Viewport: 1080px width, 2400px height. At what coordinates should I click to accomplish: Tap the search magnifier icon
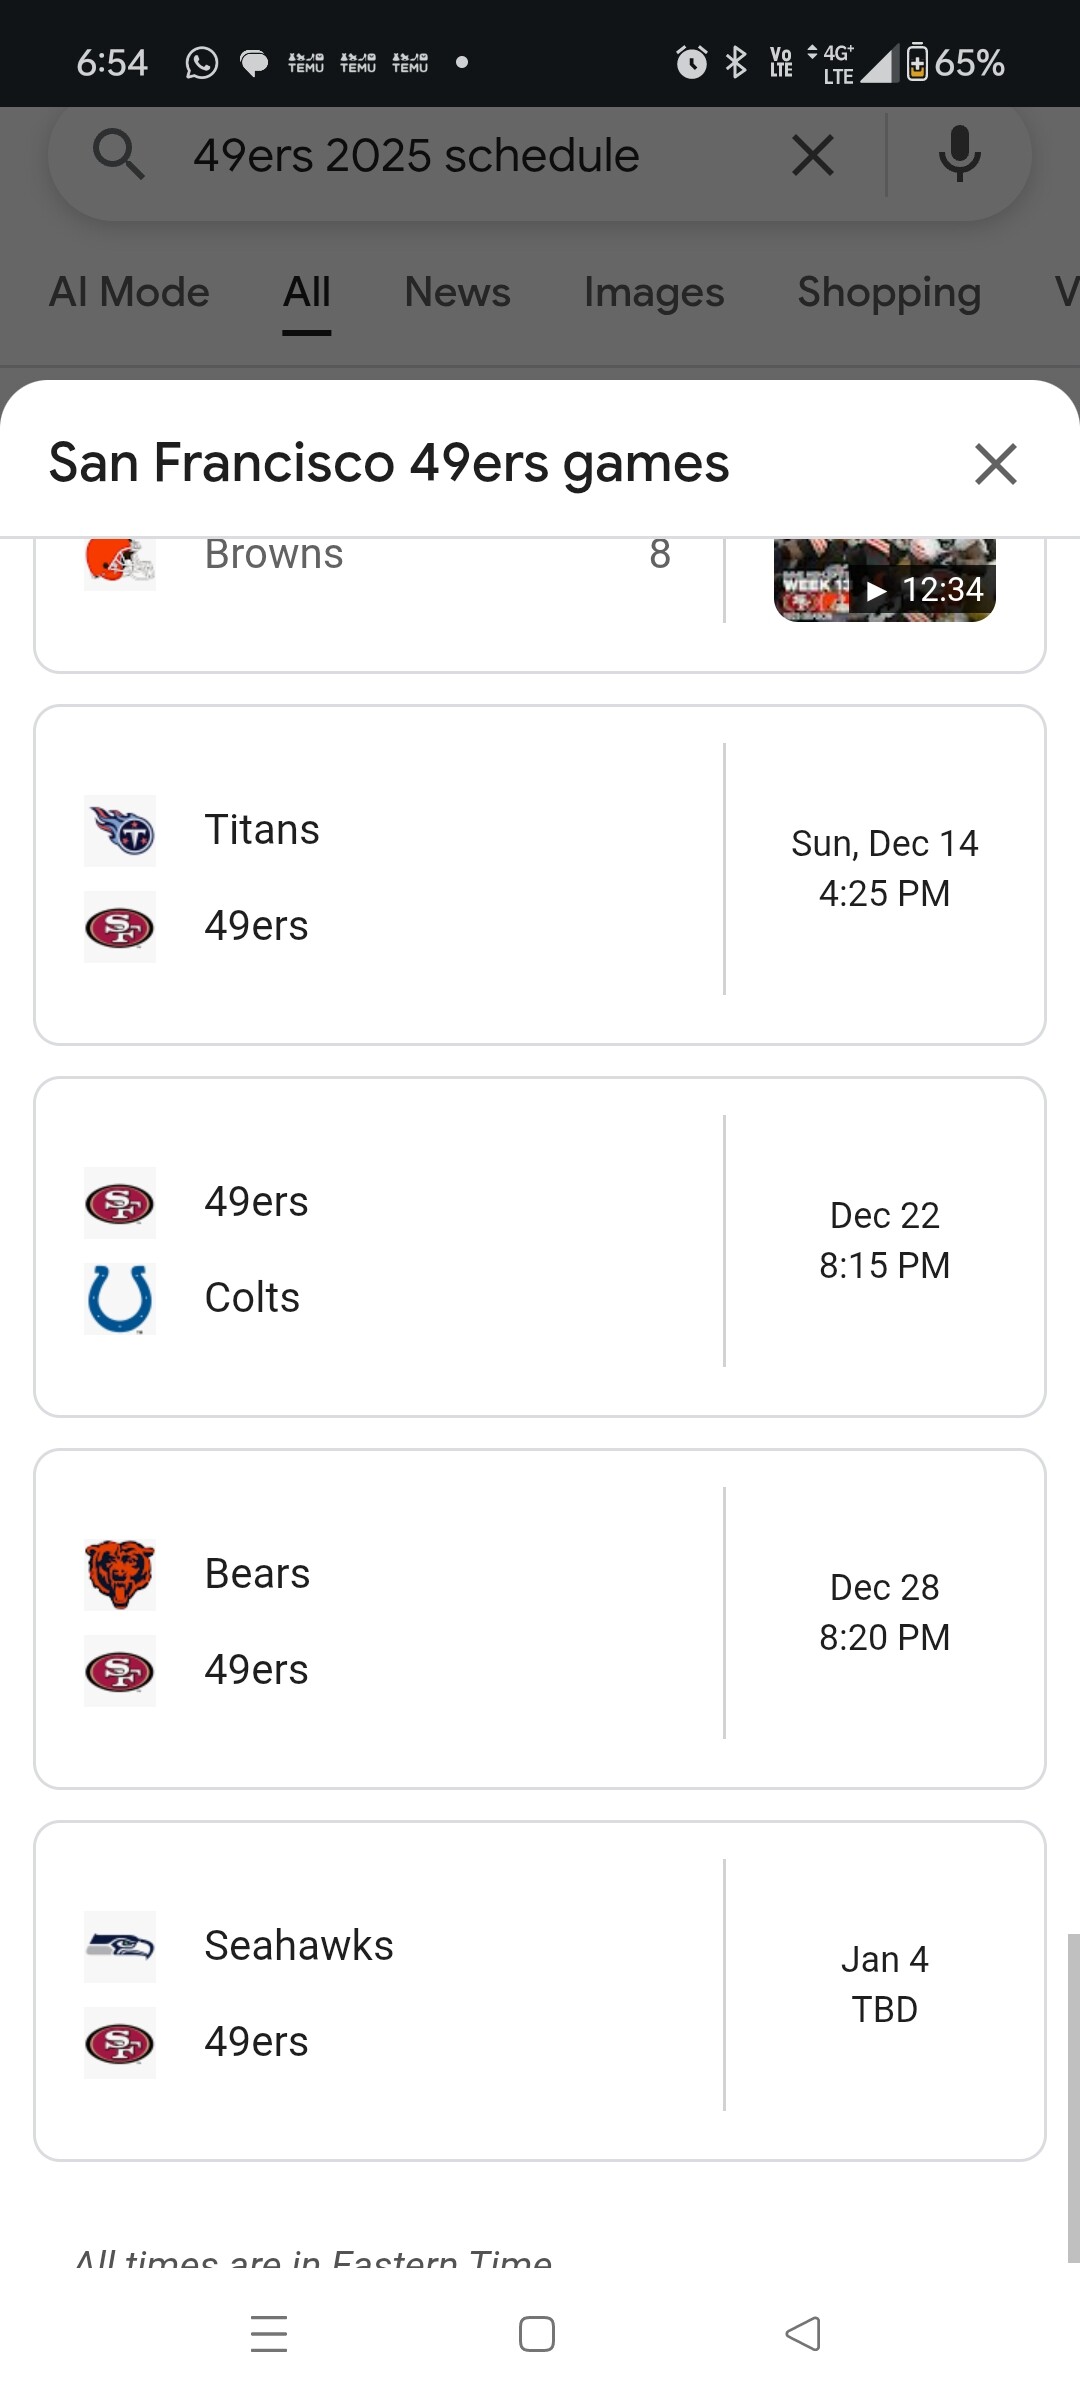[119, 156]
